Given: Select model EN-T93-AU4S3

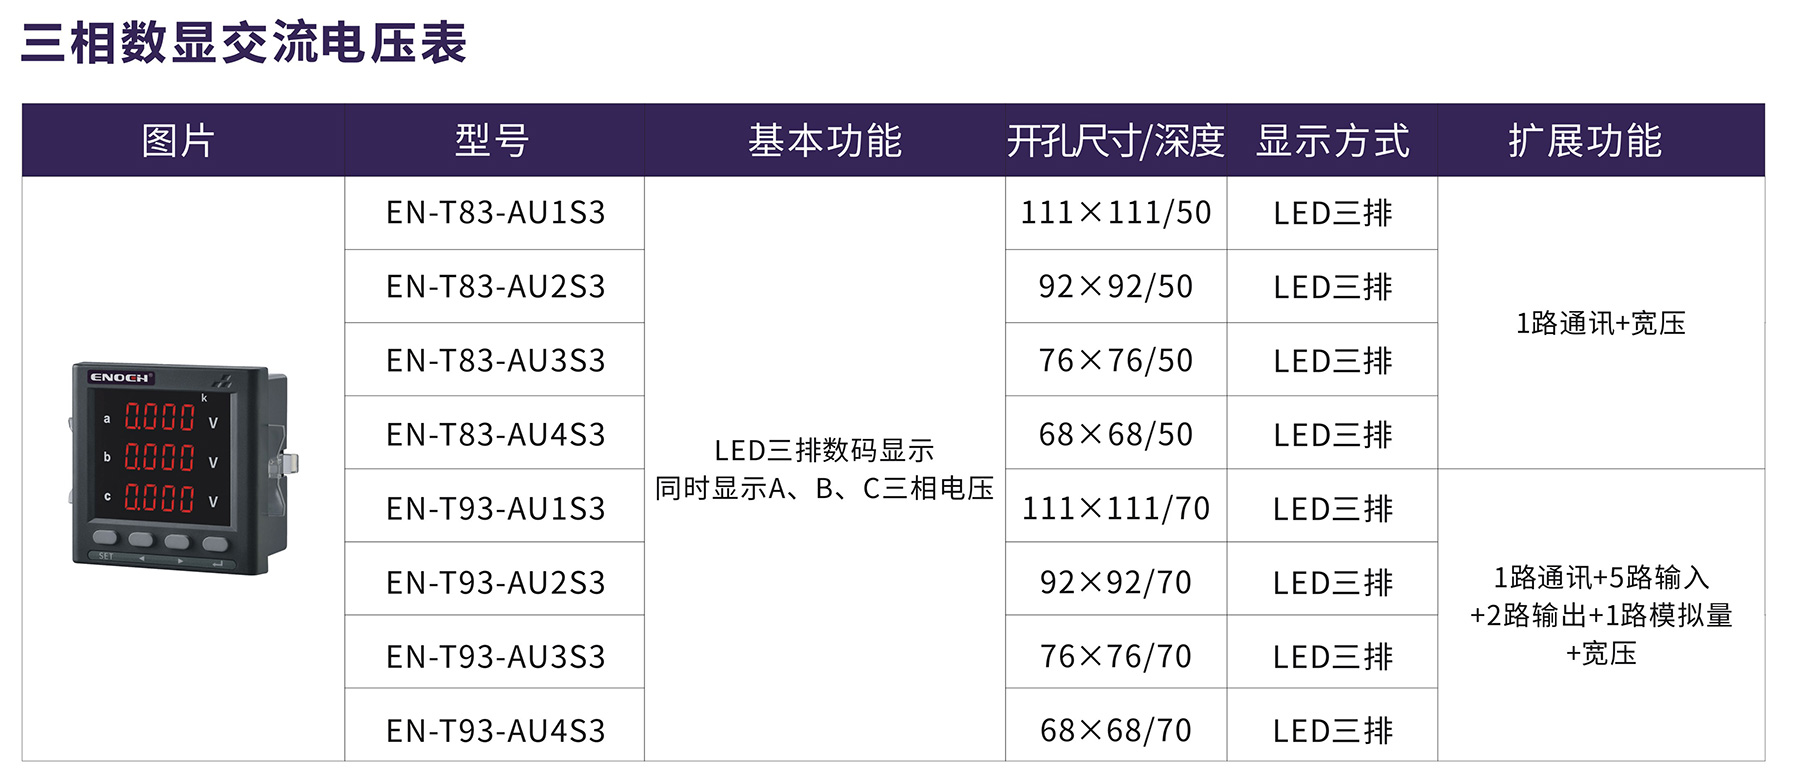Looking at the screenshot, I should [495, 731].
